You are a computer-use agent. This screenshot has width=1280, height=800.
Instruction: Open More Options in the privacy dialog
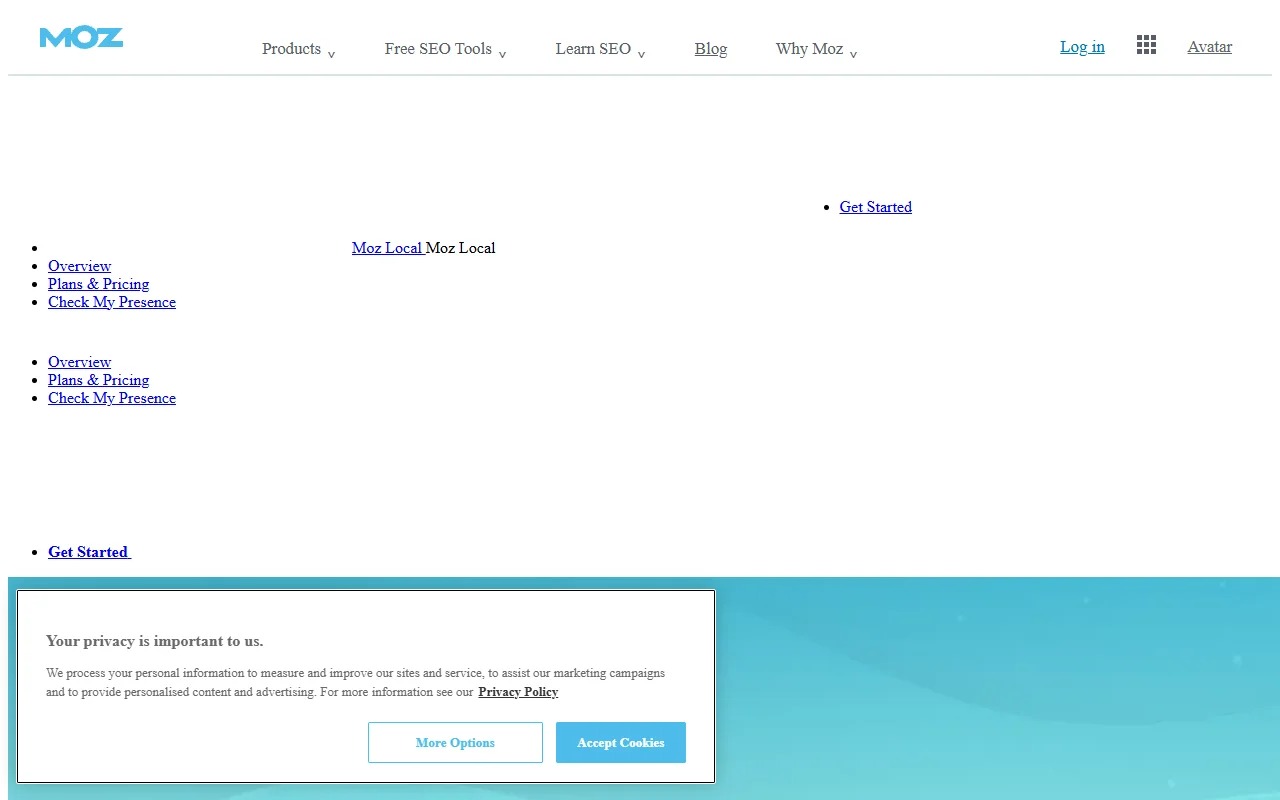(x=455, y=742)
